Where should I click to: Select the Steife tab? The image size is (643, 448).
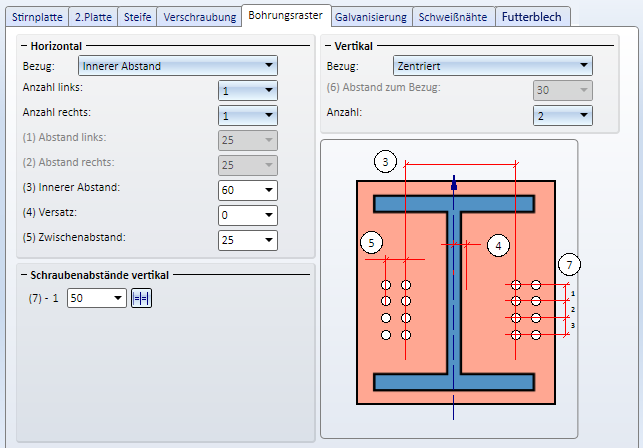tap(137, 17)
